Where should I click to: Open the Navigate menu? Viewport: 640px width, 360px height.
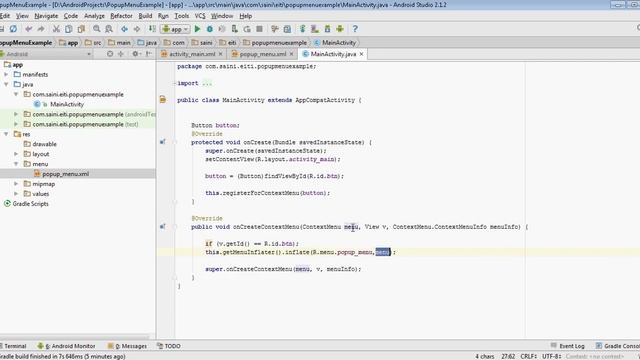[x=46, y=16]
